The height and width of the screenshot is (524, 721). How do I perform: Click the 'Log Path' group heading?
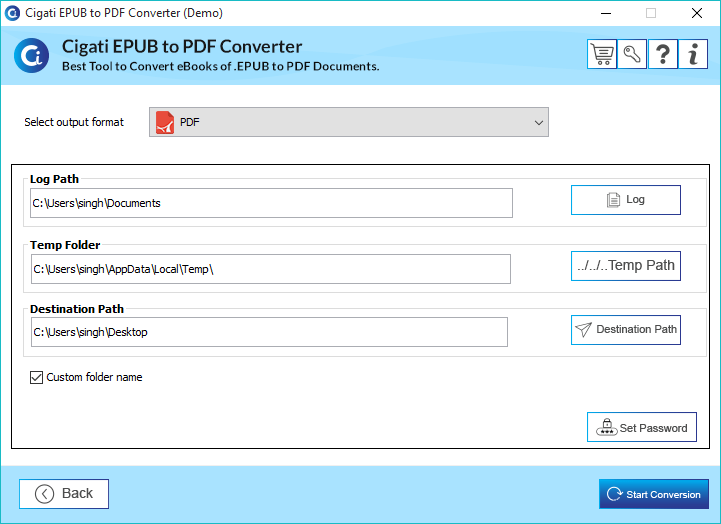click(54, 179)
